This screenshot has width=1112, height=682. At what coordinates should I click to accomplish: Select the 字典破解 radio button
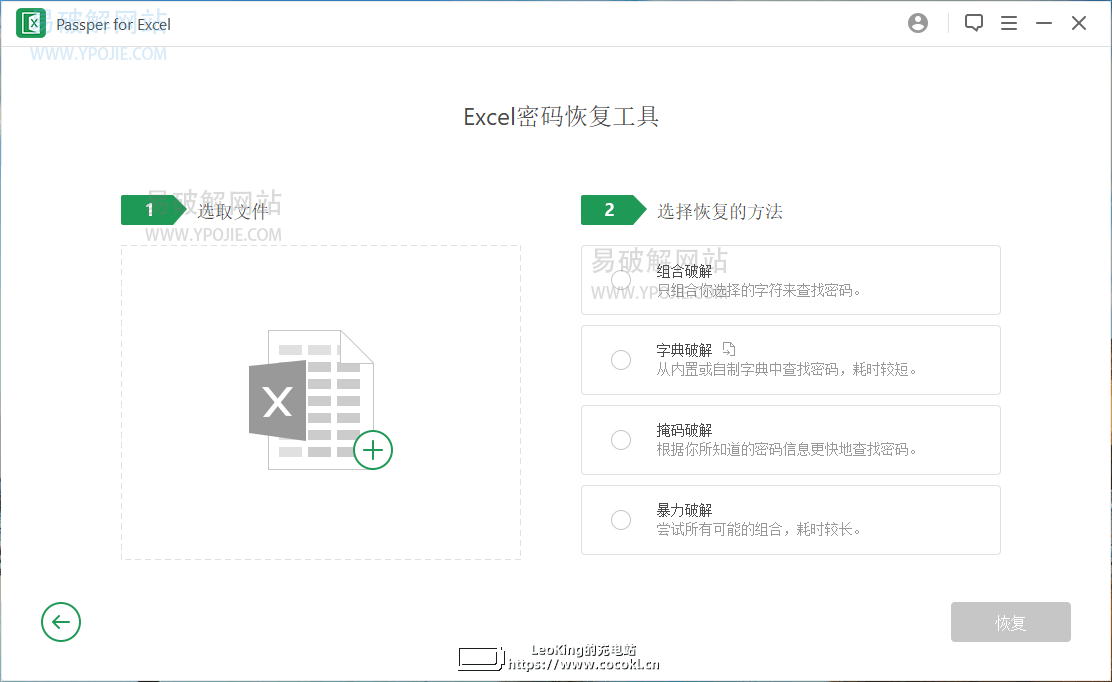(621, 360)
